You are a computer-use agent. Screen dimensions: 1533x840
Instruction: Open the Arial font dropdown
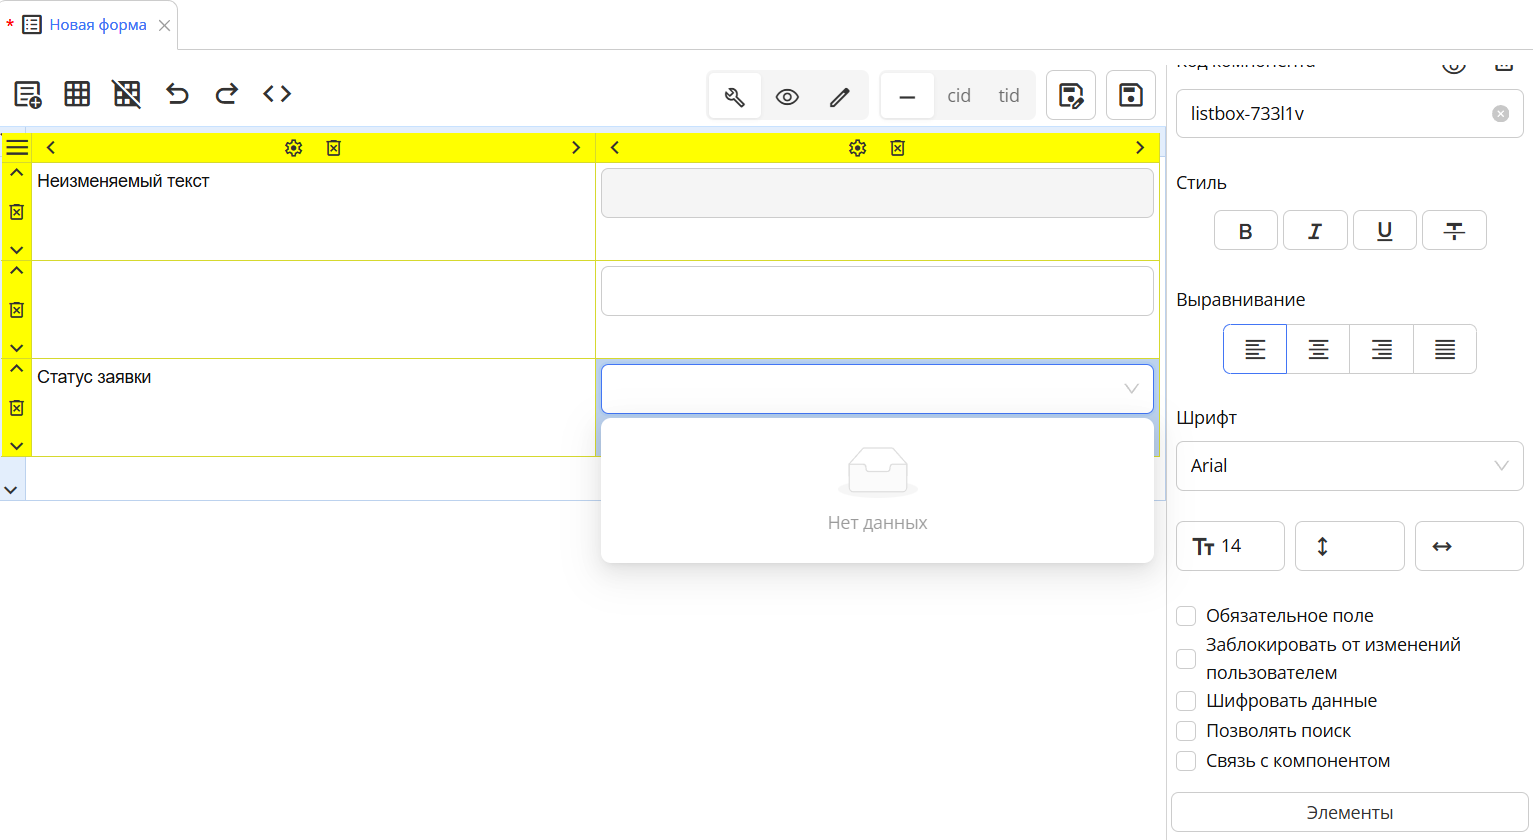click(x=1349, y=466)
